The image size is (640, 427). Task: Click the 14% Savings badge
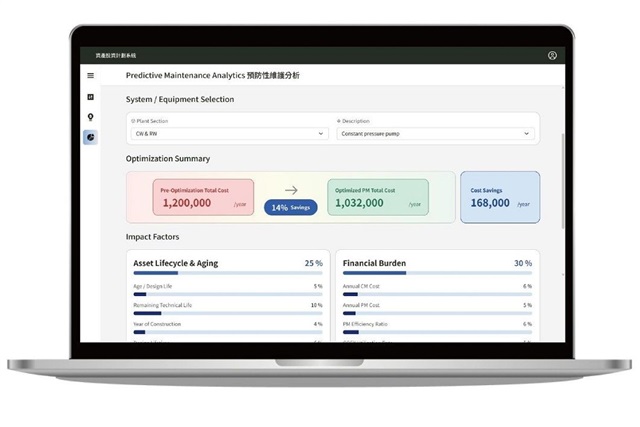[x=291, y=207]
